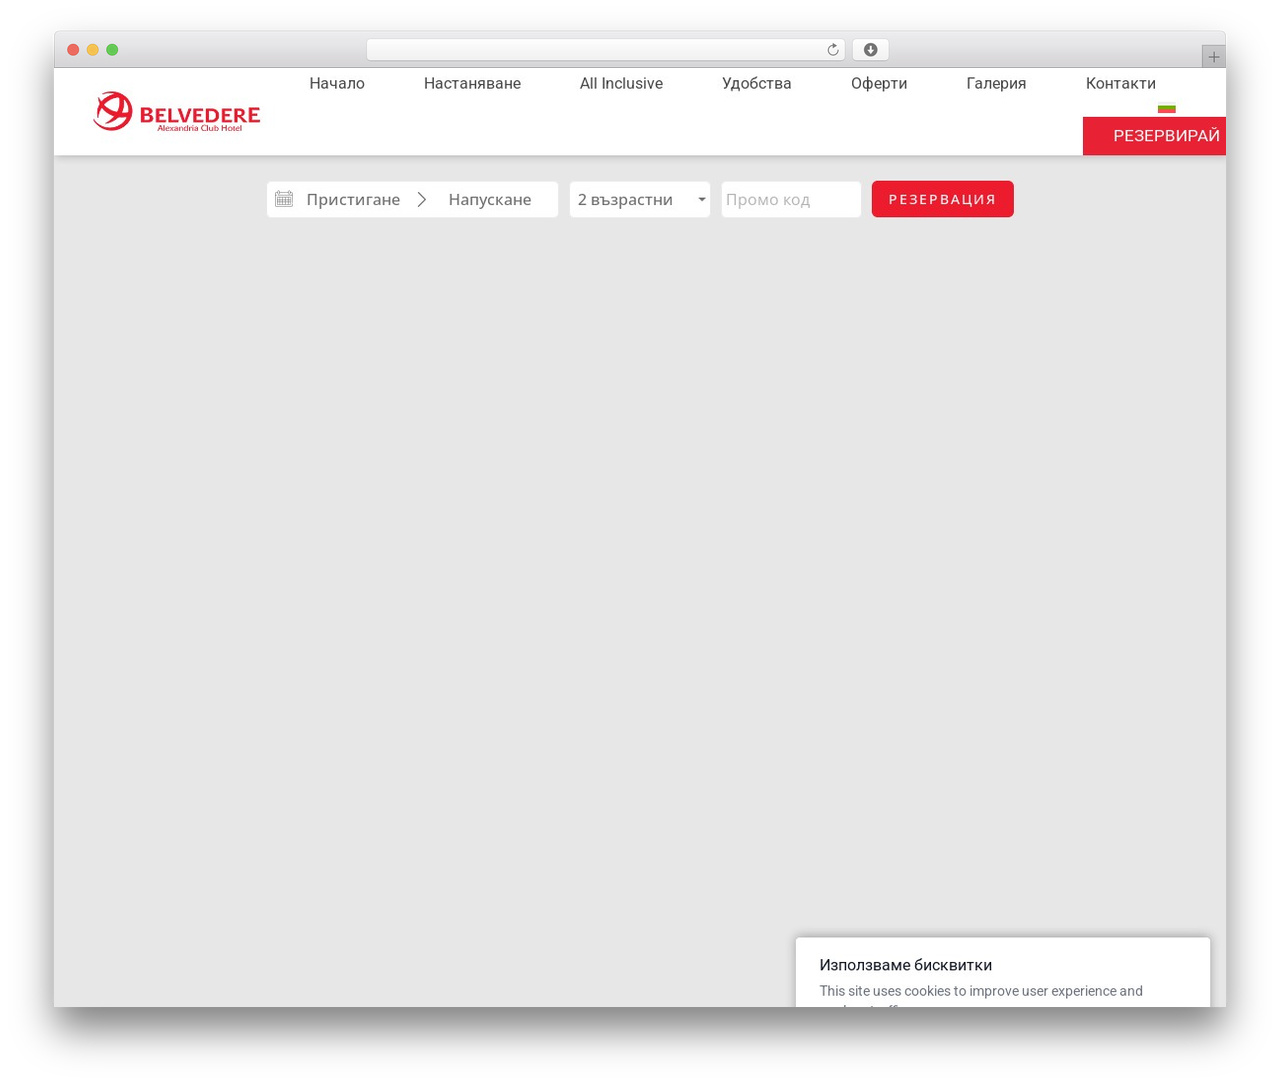Screen dimensions: 1280x1084
Task: Click the browser address bar
Action: [x=605, y=50]
